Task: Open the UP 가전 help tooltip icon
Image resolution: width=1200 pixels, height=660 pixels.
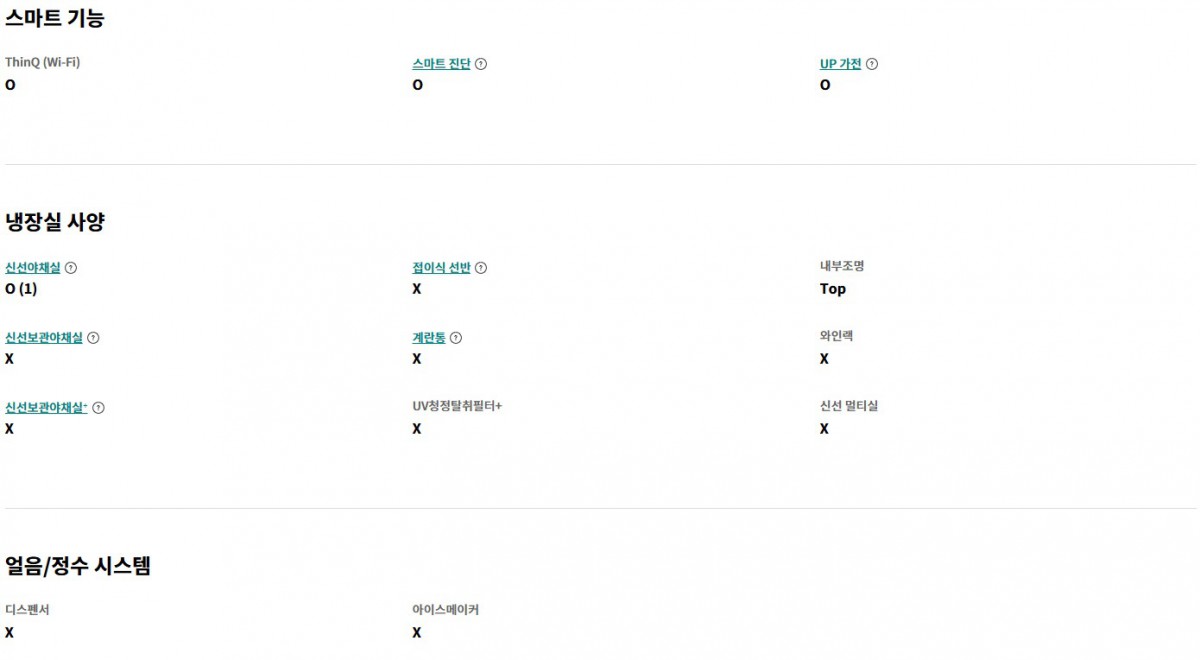Action: coord(872,64)
